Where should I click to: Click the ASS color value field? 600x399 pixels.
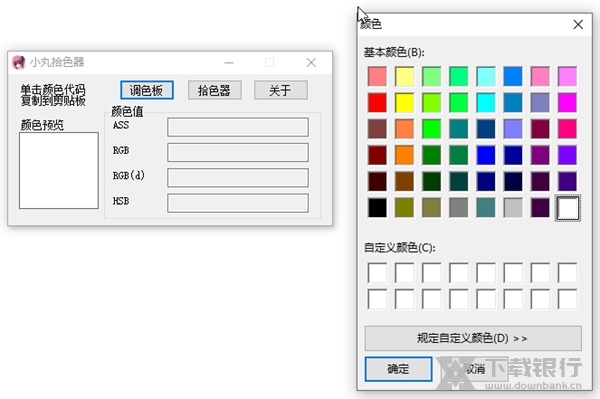coord(238,127)
